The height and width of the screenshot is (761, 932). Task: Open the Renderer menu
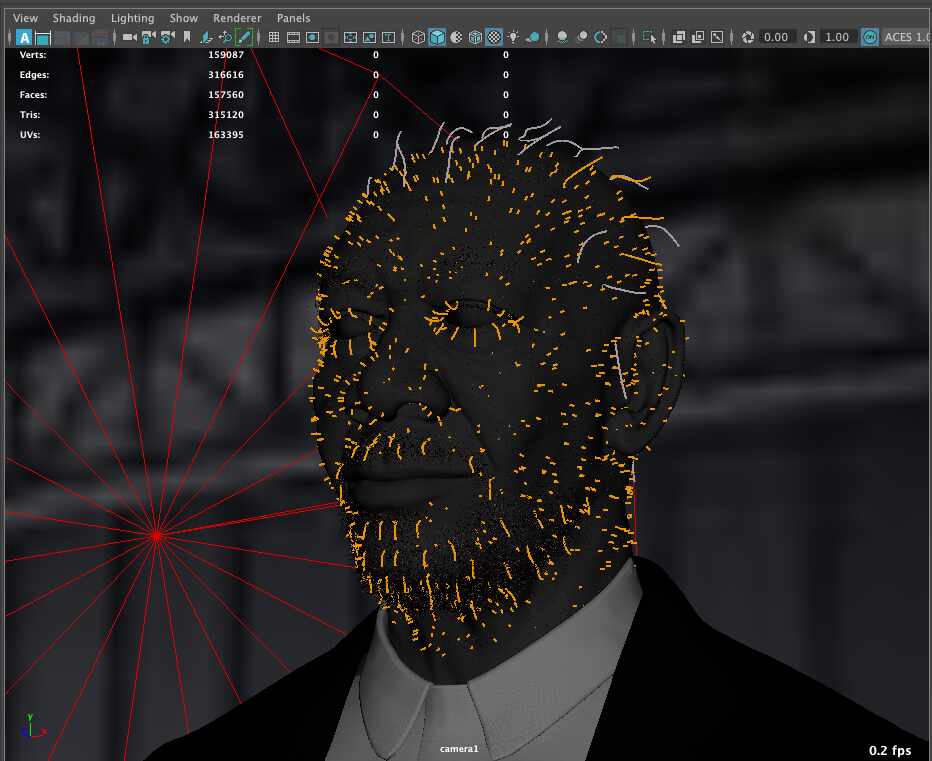(237, 18)
